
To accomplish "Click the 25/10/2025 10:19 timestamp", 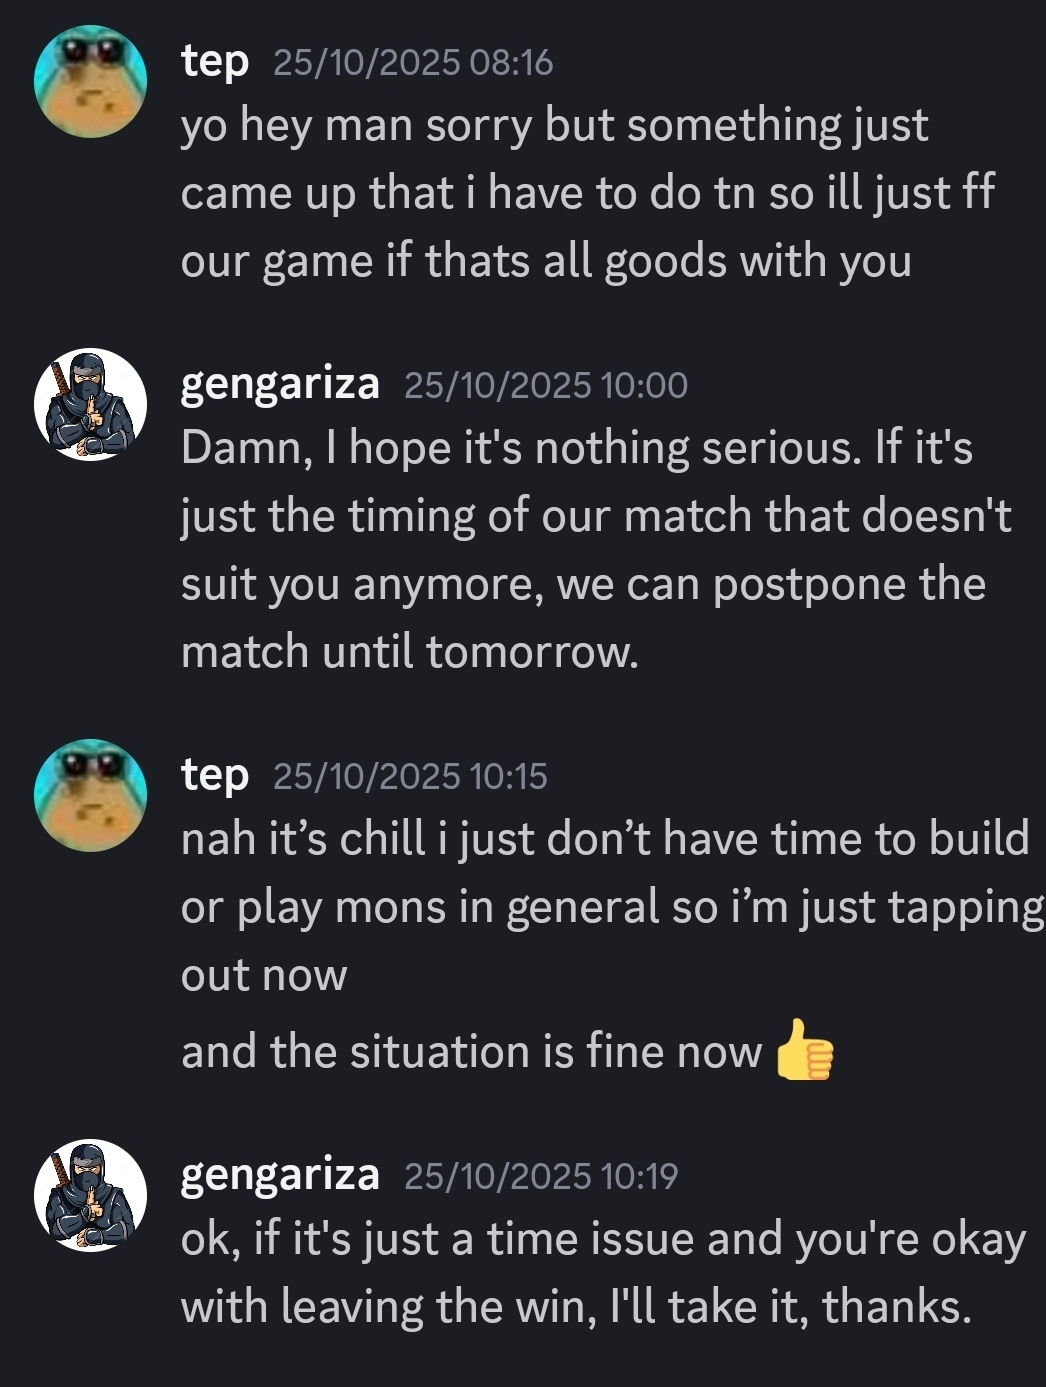I will point(541,1176).
